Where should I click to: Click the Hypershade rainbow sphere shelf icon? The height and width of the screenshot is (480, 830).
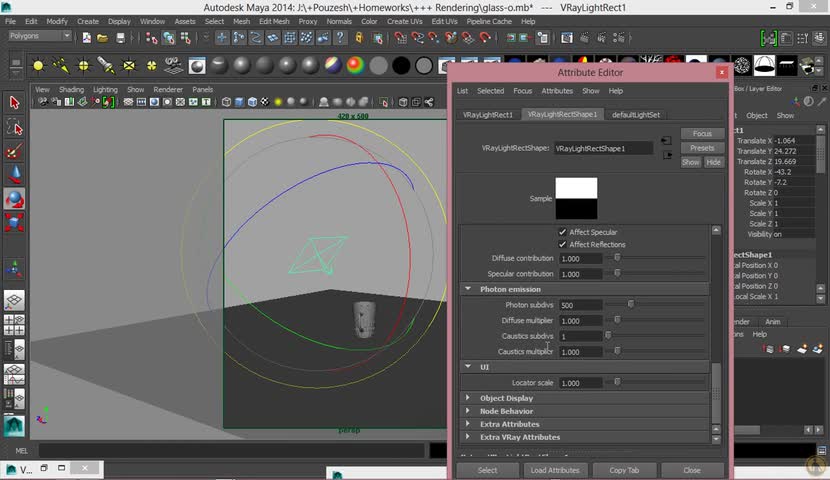(x=356, y=66)
